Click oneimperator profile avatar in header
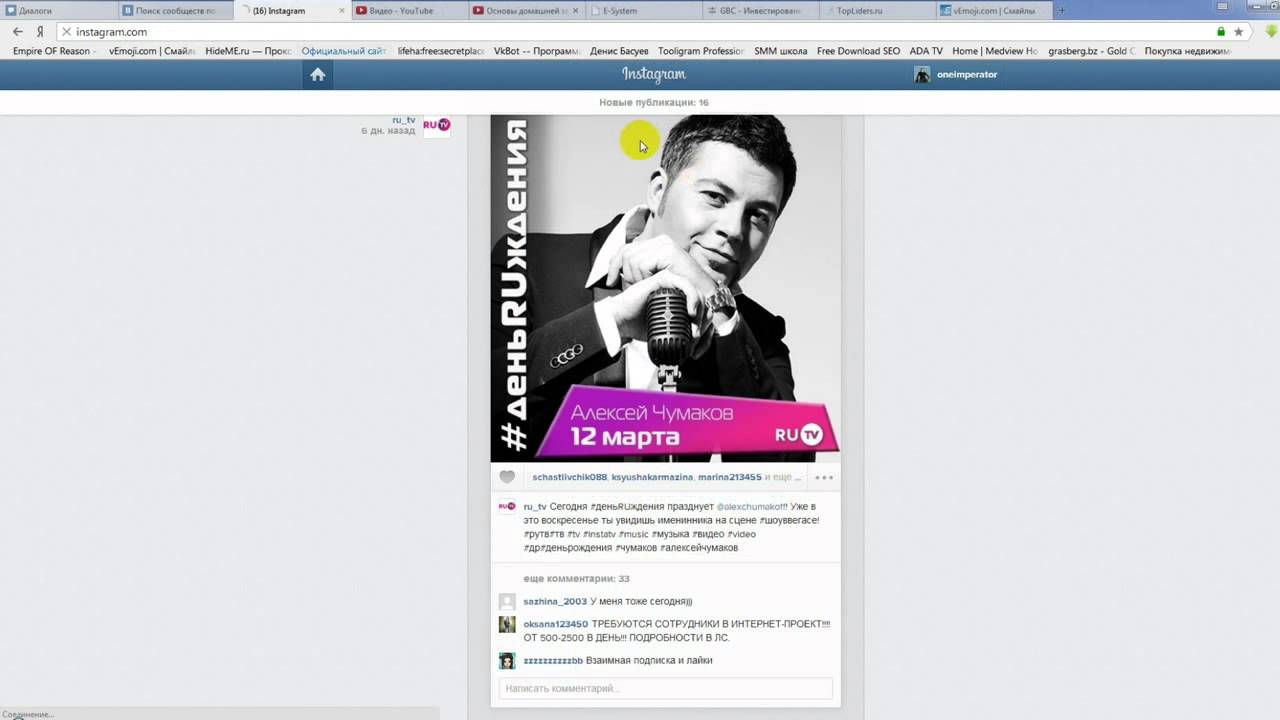1280x720 pixels. [922, 74]
